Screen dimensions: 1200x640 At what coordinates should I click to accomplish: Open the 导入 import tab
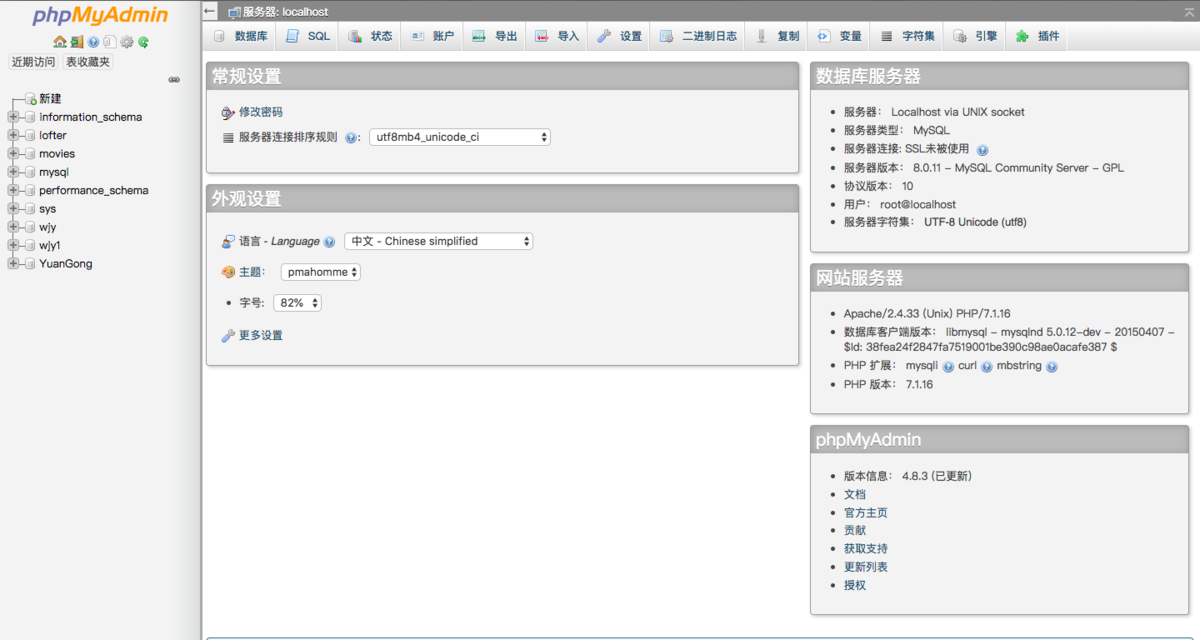[557, 36]
